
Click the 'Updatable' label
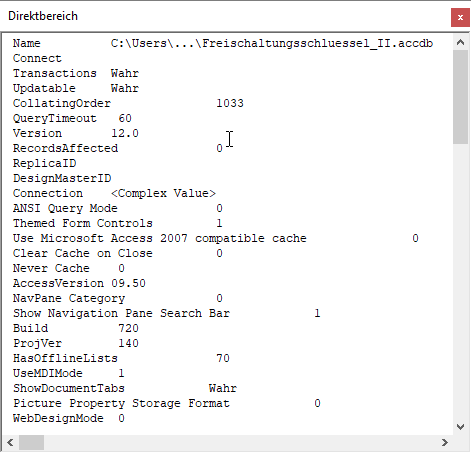44,88
